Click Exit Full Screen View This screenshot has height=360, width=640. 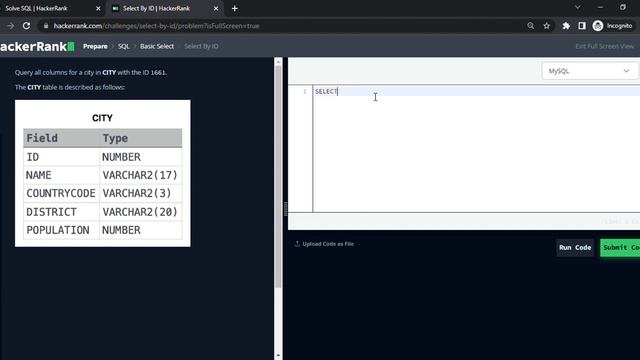click(x=604, y=46)
